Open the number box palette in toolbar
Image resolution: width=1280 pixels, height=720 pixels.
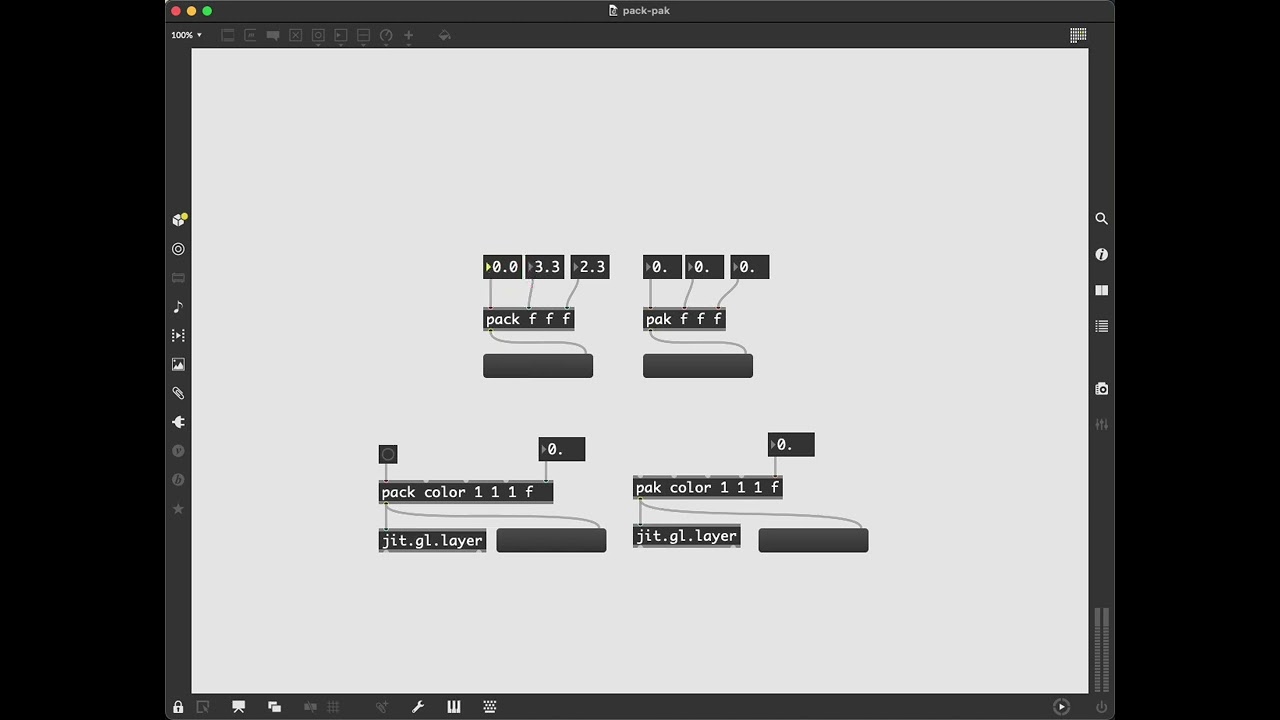341,35
